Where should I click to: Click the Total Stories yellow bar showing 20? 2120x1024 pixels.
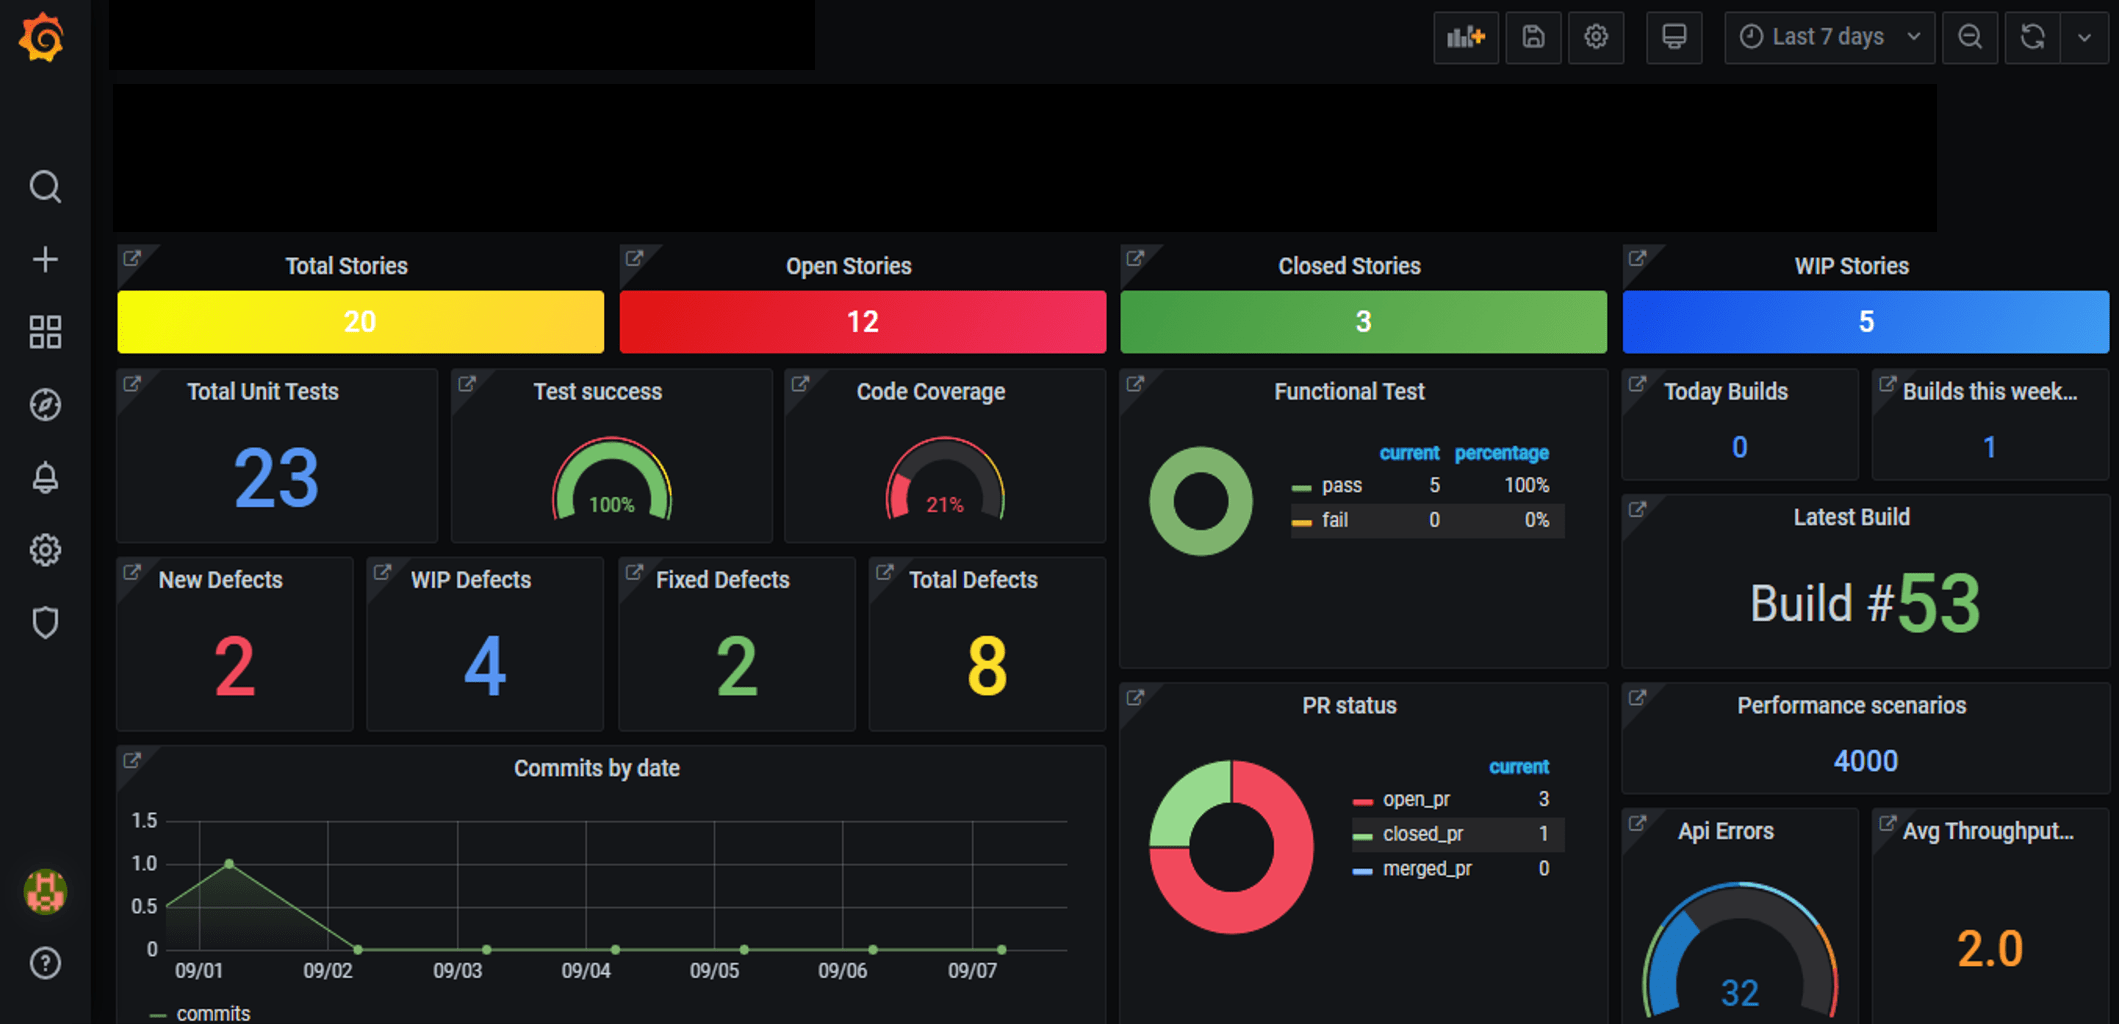point(360,322)
